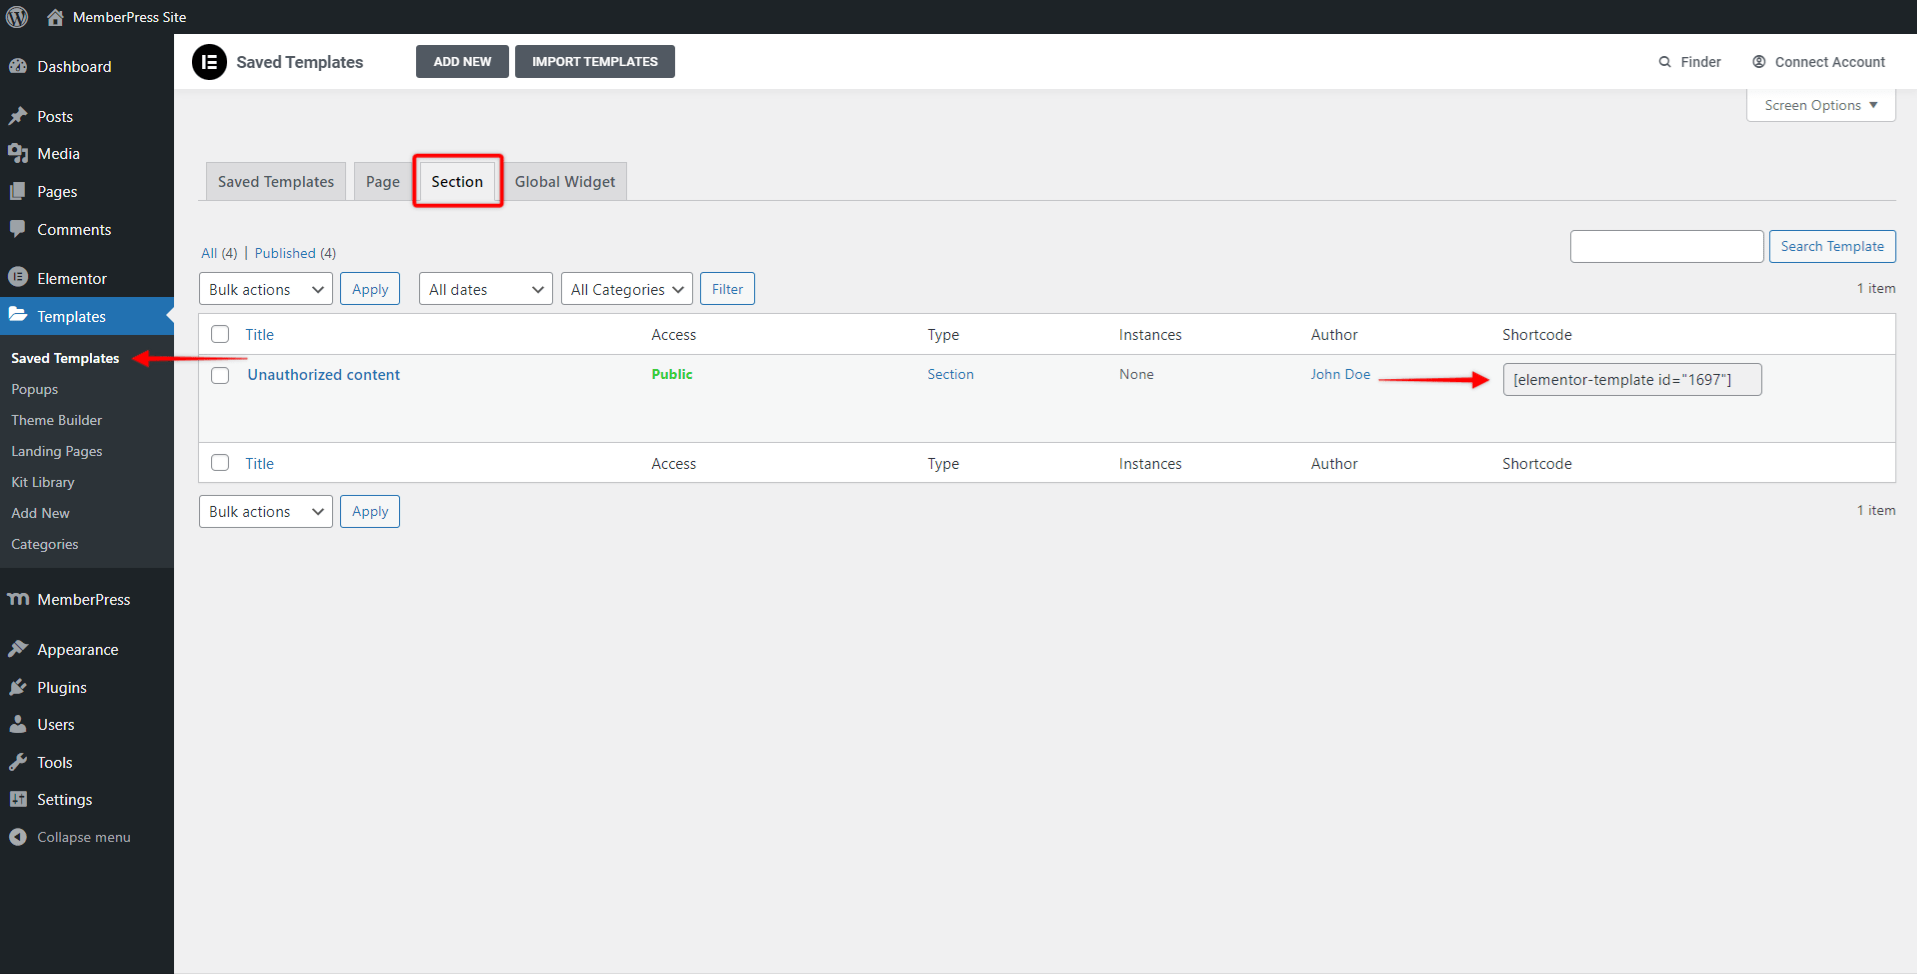The height and width of the screenshot is (974, 1917).
Task: Switch to the Saved Templates tab
Action: 276,181
